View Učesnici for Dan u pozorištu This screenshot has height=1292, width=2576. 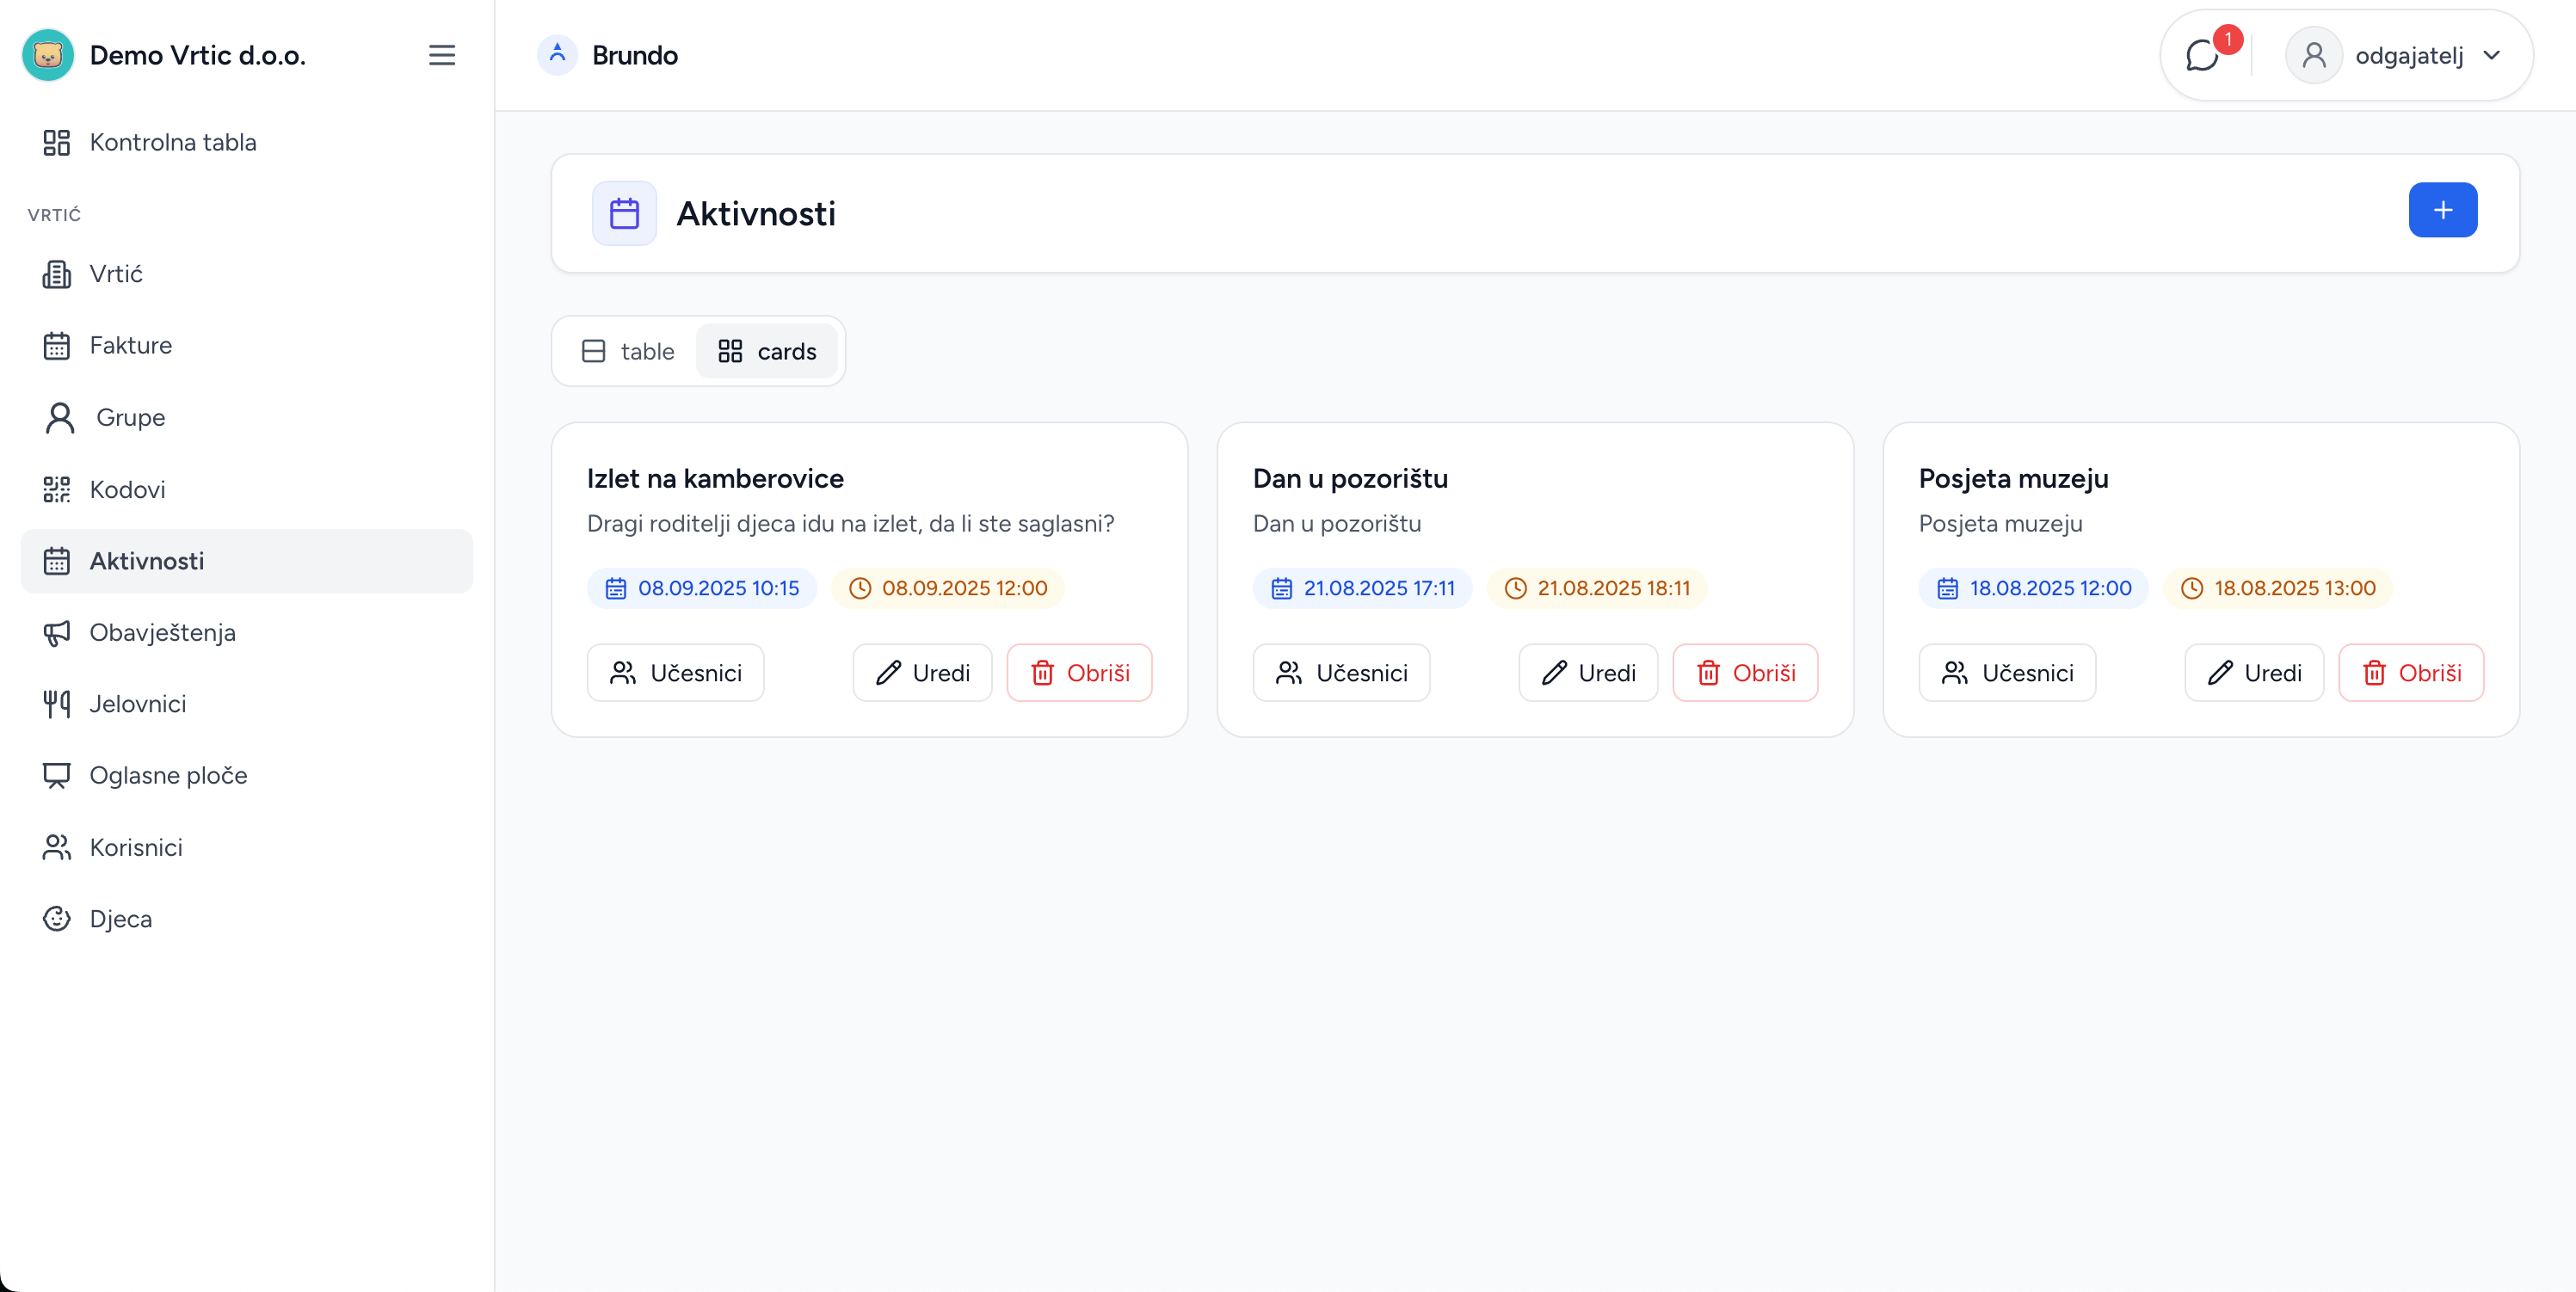pos(1341,673)
